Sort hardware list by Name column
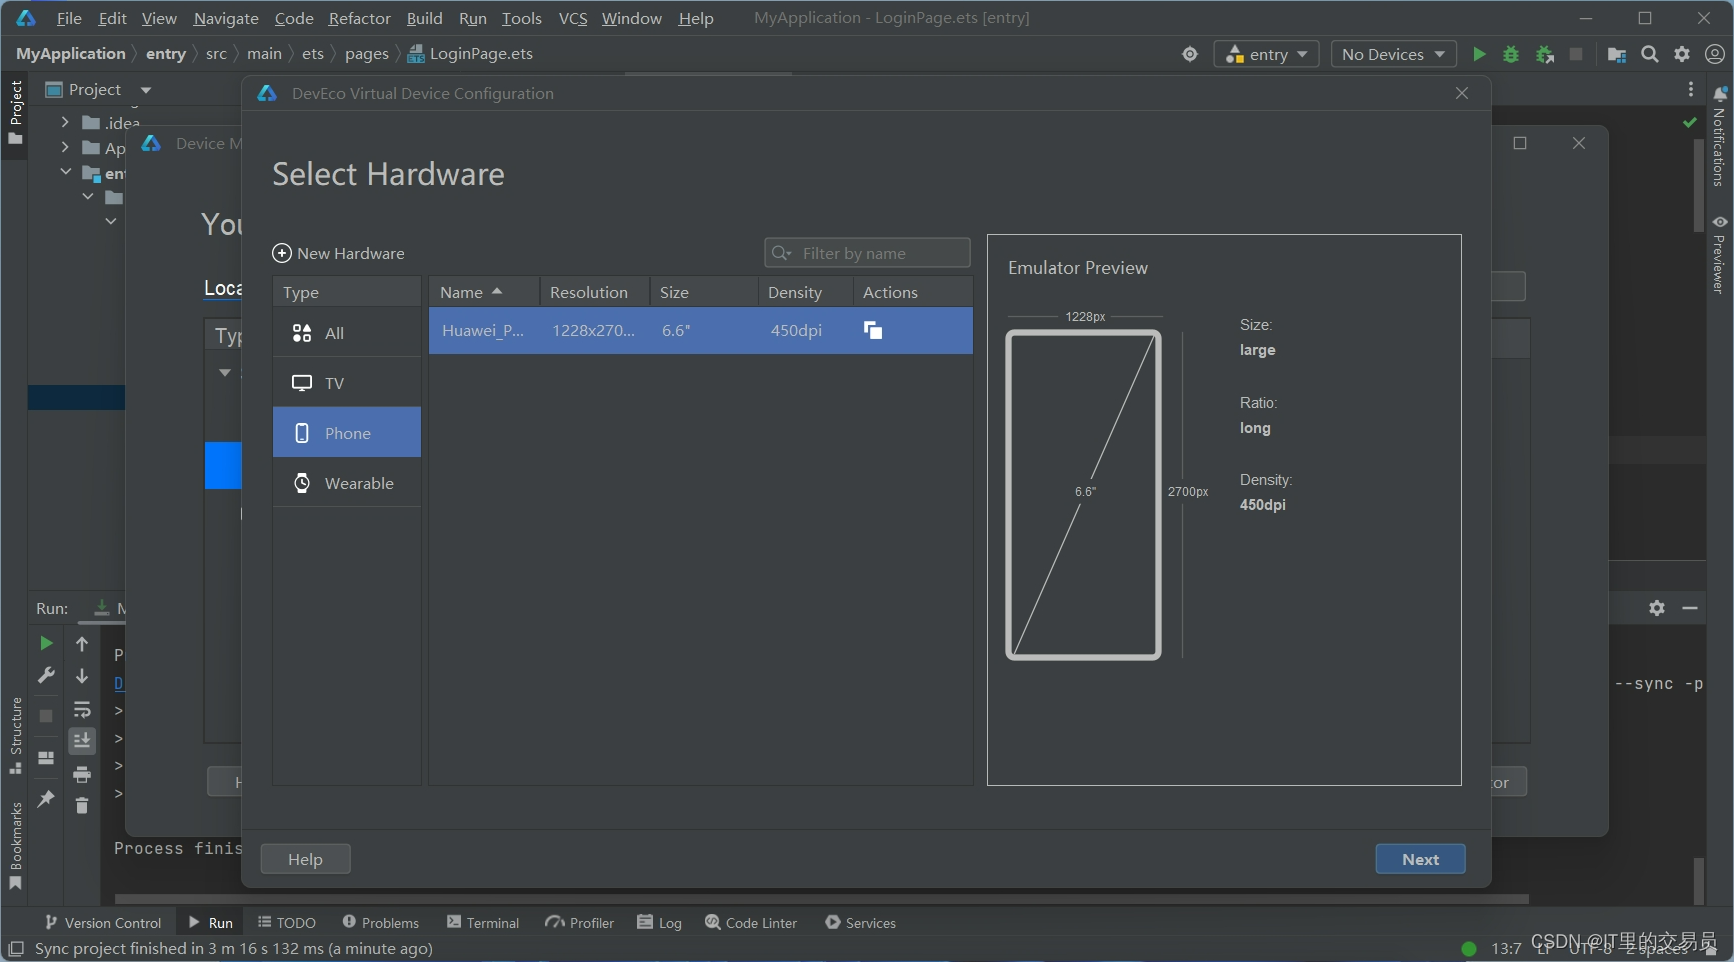The height and width of the screenshot is (962, 1734). (x=484, y=292)
